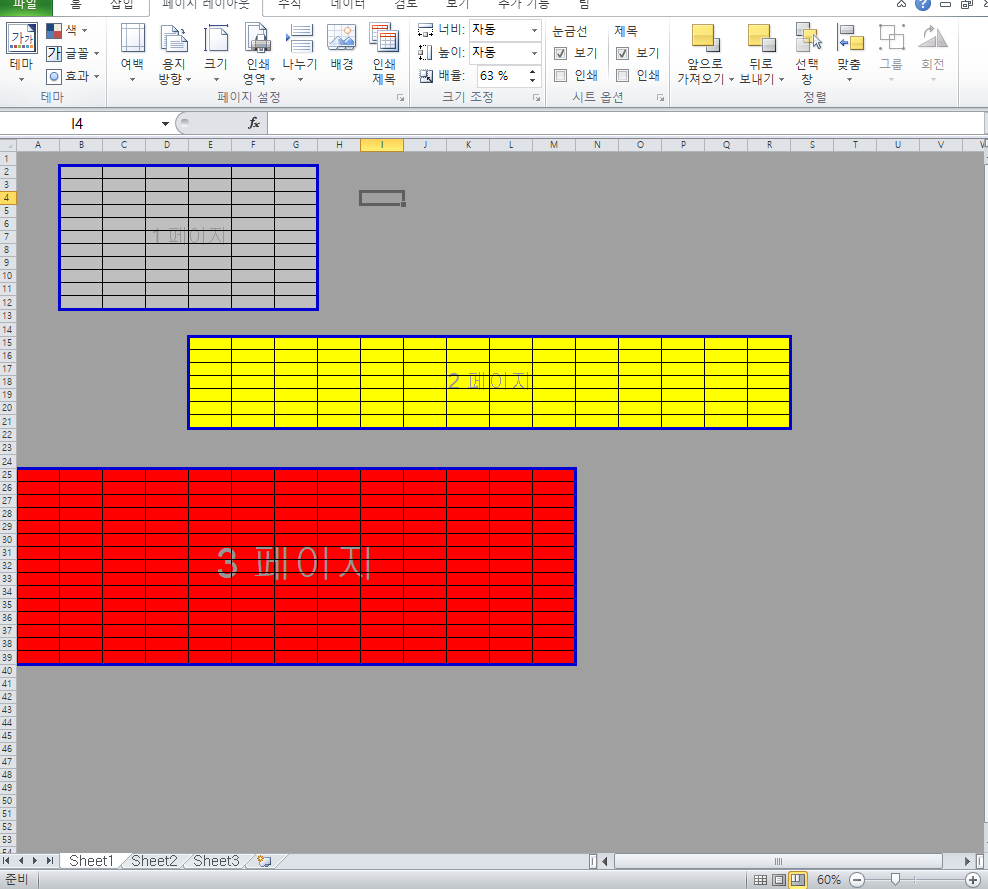The width and height of the screenshot is (988, 889).
Task: Open the 테마 themes gallery
Action: pos(21,53)
